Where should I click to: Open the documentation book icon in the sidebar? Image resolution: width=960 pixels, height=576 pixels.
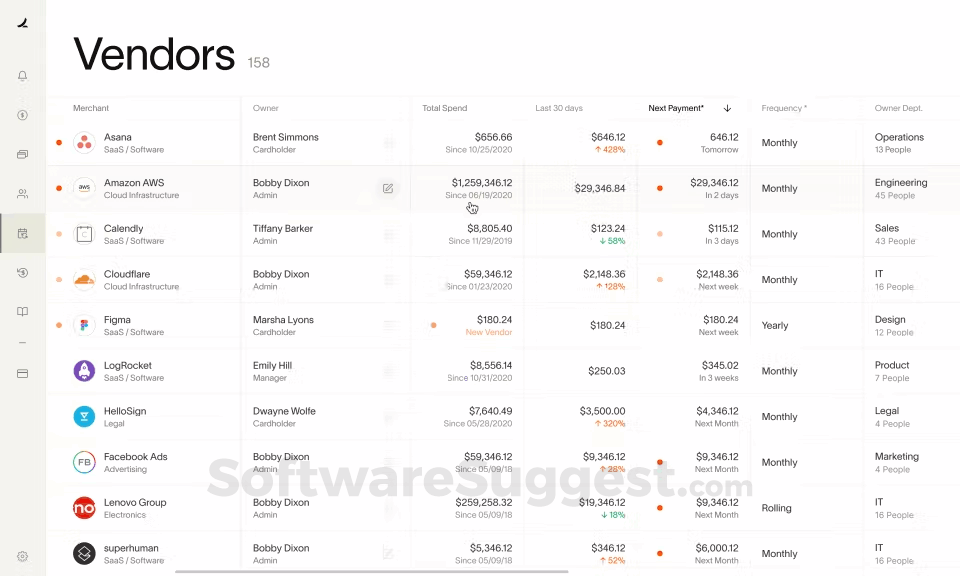[x=22, y=311]
